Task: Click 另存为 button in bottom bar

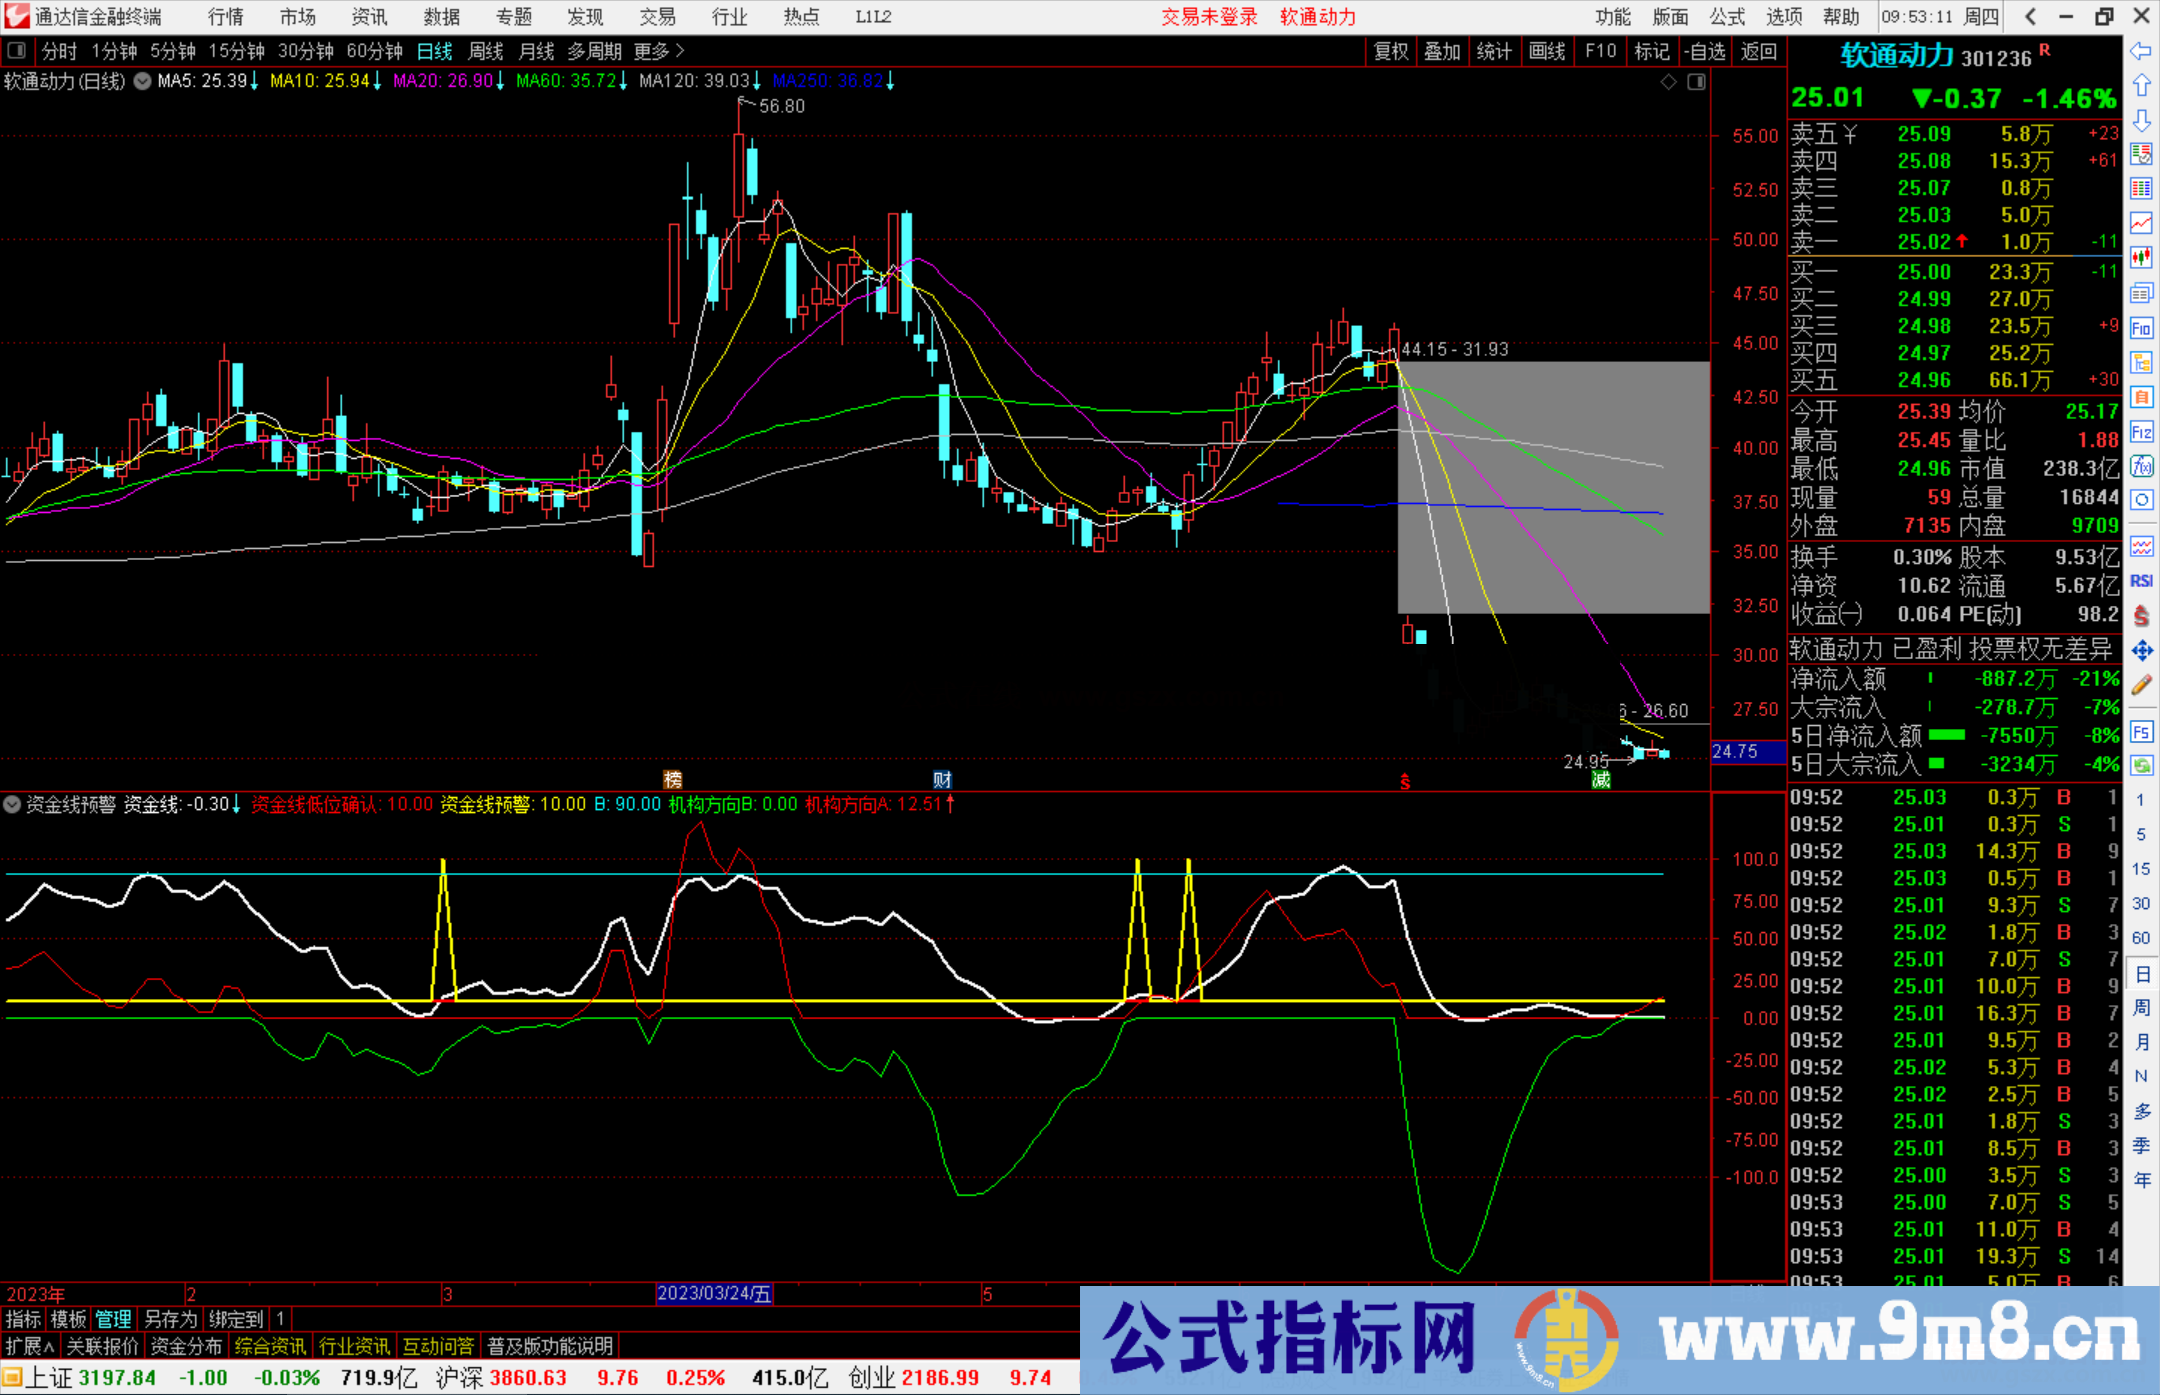Action: [170, 1319]
